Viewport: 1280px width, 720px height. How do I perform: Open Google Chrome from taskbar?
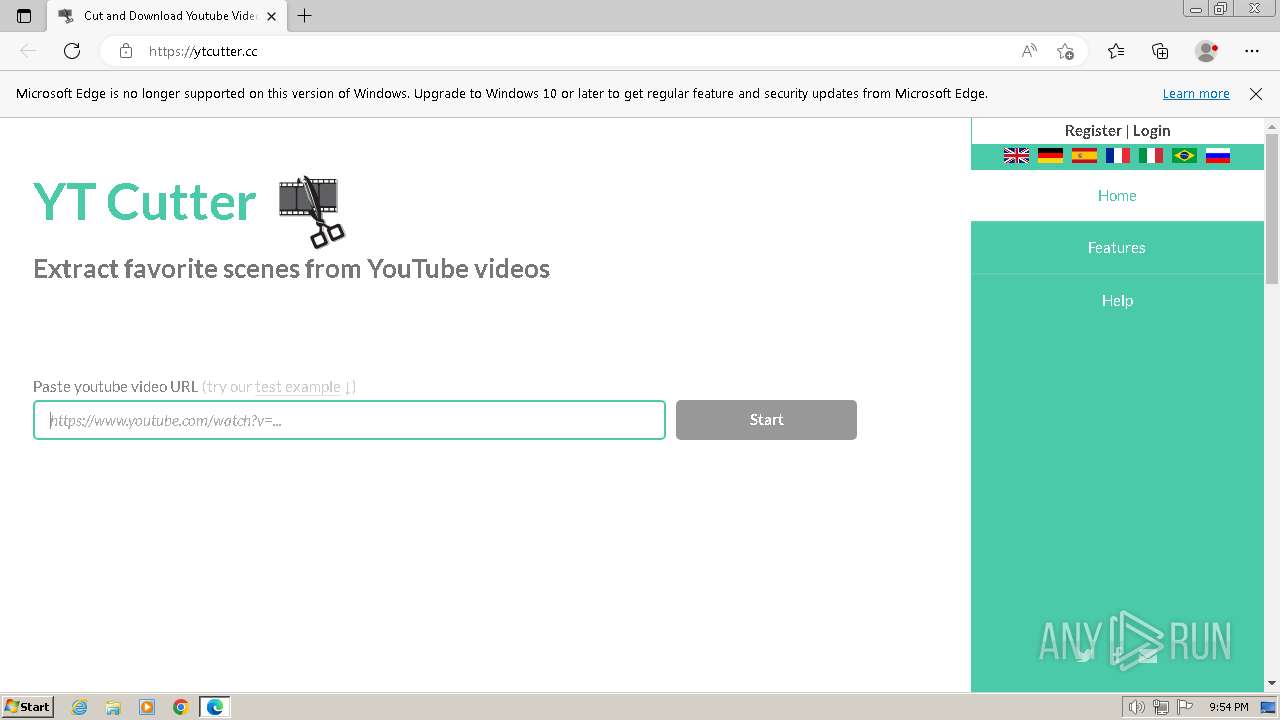point(181,707)
